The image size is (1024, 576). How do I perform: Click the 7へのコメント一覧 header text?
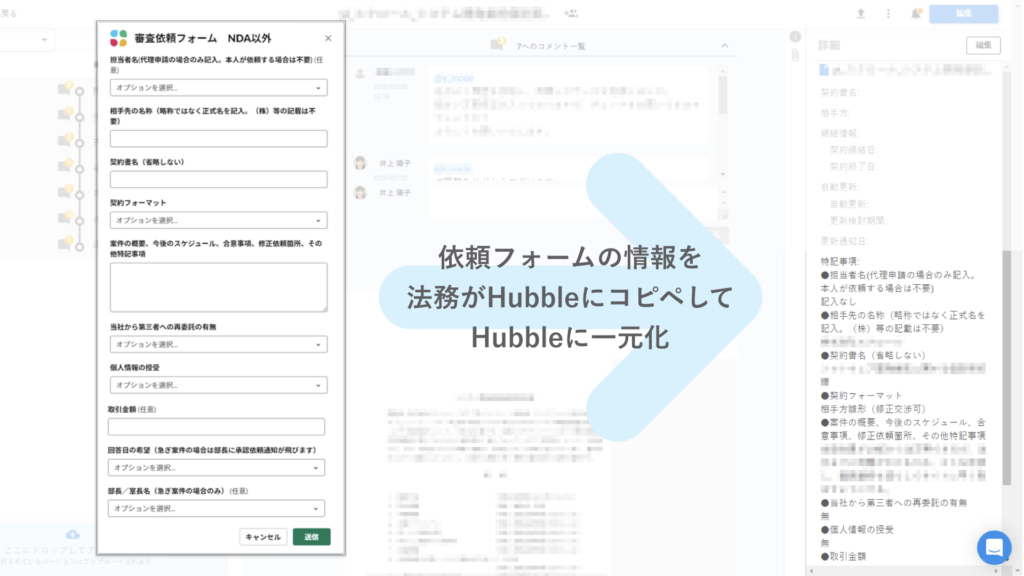(551, 46)
